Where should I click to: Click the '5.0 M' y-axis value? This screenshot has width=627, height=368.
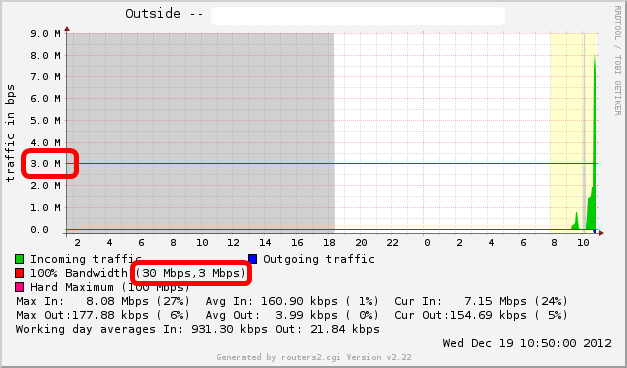point(45,120)
